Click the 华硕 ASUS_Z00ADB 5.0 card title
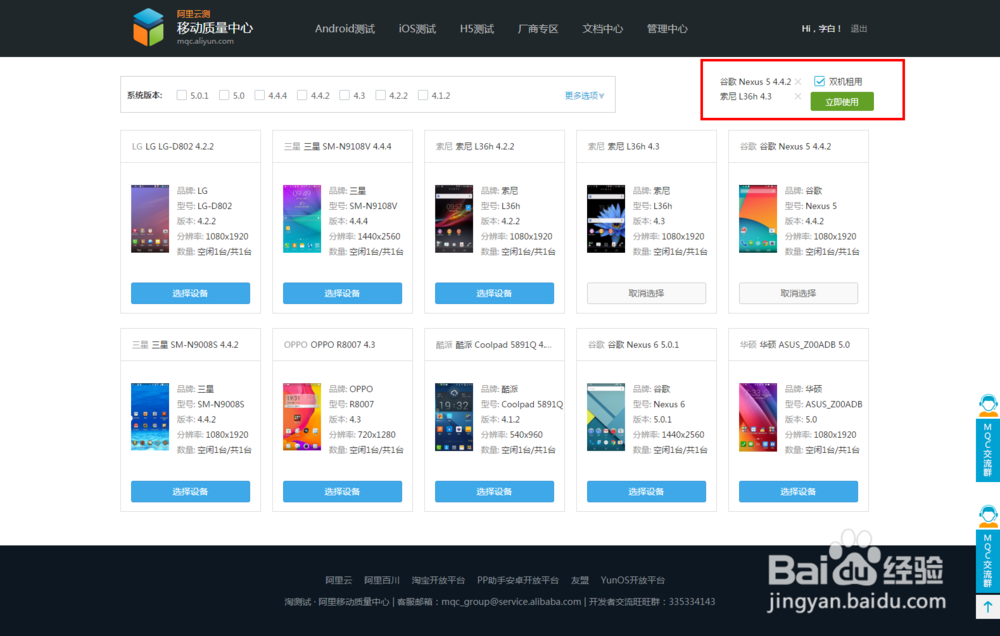 click(795, 344)
